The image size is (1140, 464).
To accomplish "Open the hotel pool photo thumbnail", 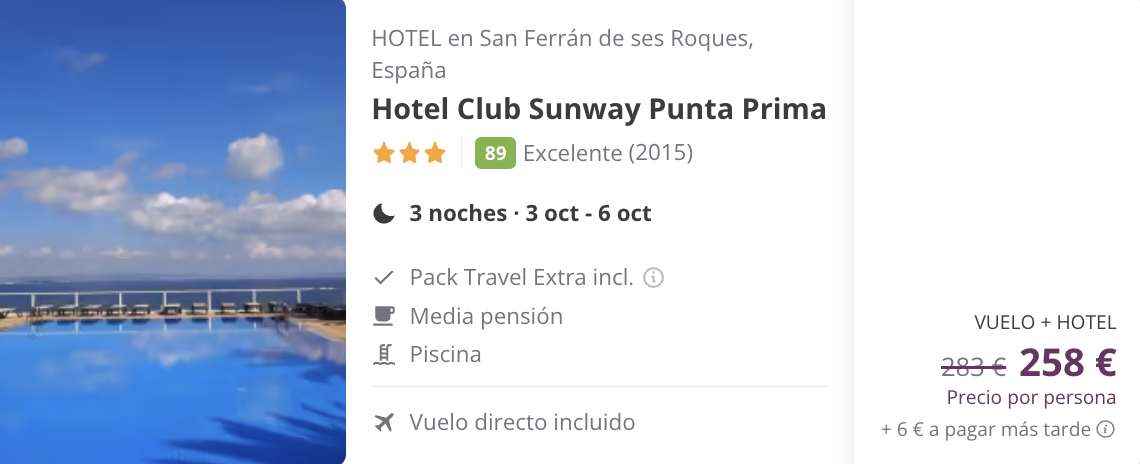I will [x=172, y=232].
